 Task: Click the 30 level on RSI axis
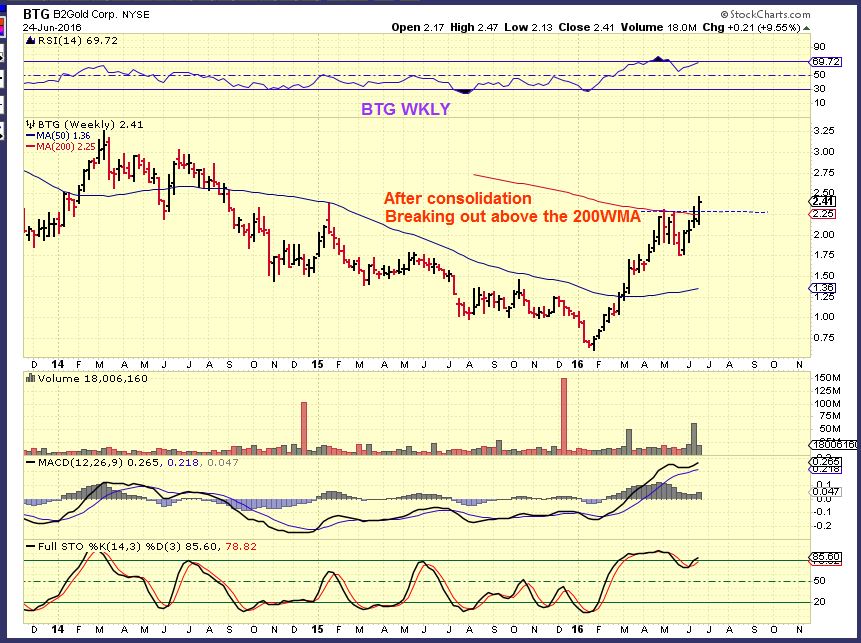pos(819,88)
